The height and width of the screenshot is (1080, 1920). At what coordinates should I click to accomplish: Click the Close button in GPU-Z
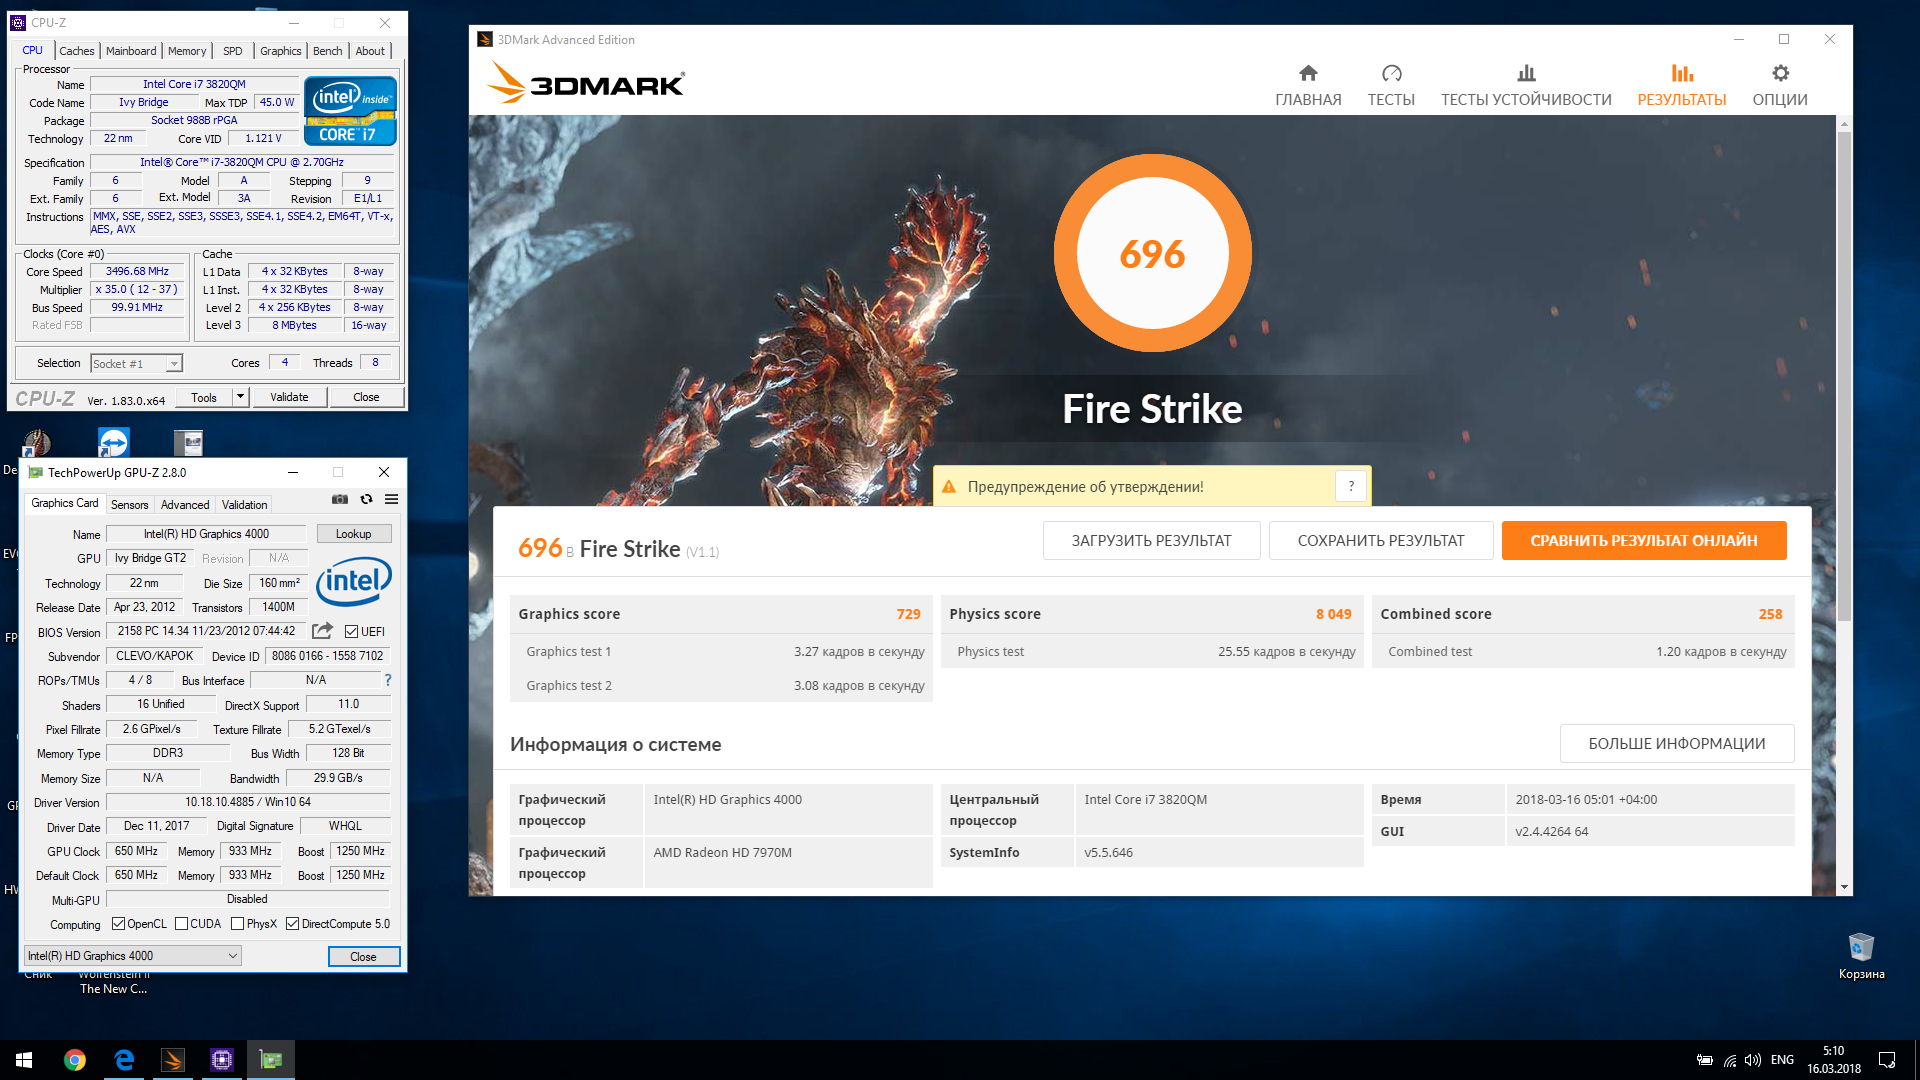(363, 957)
